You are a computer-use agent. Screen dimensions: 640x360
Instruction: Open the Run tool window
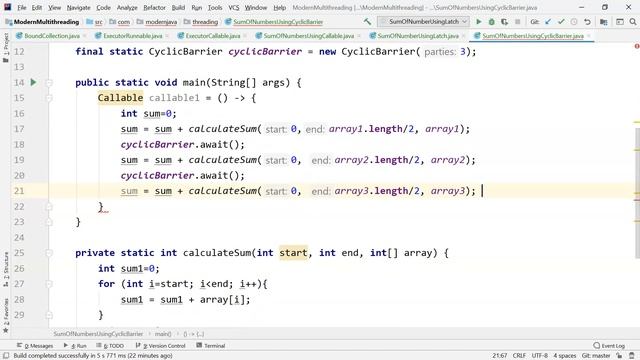point(75,346)
